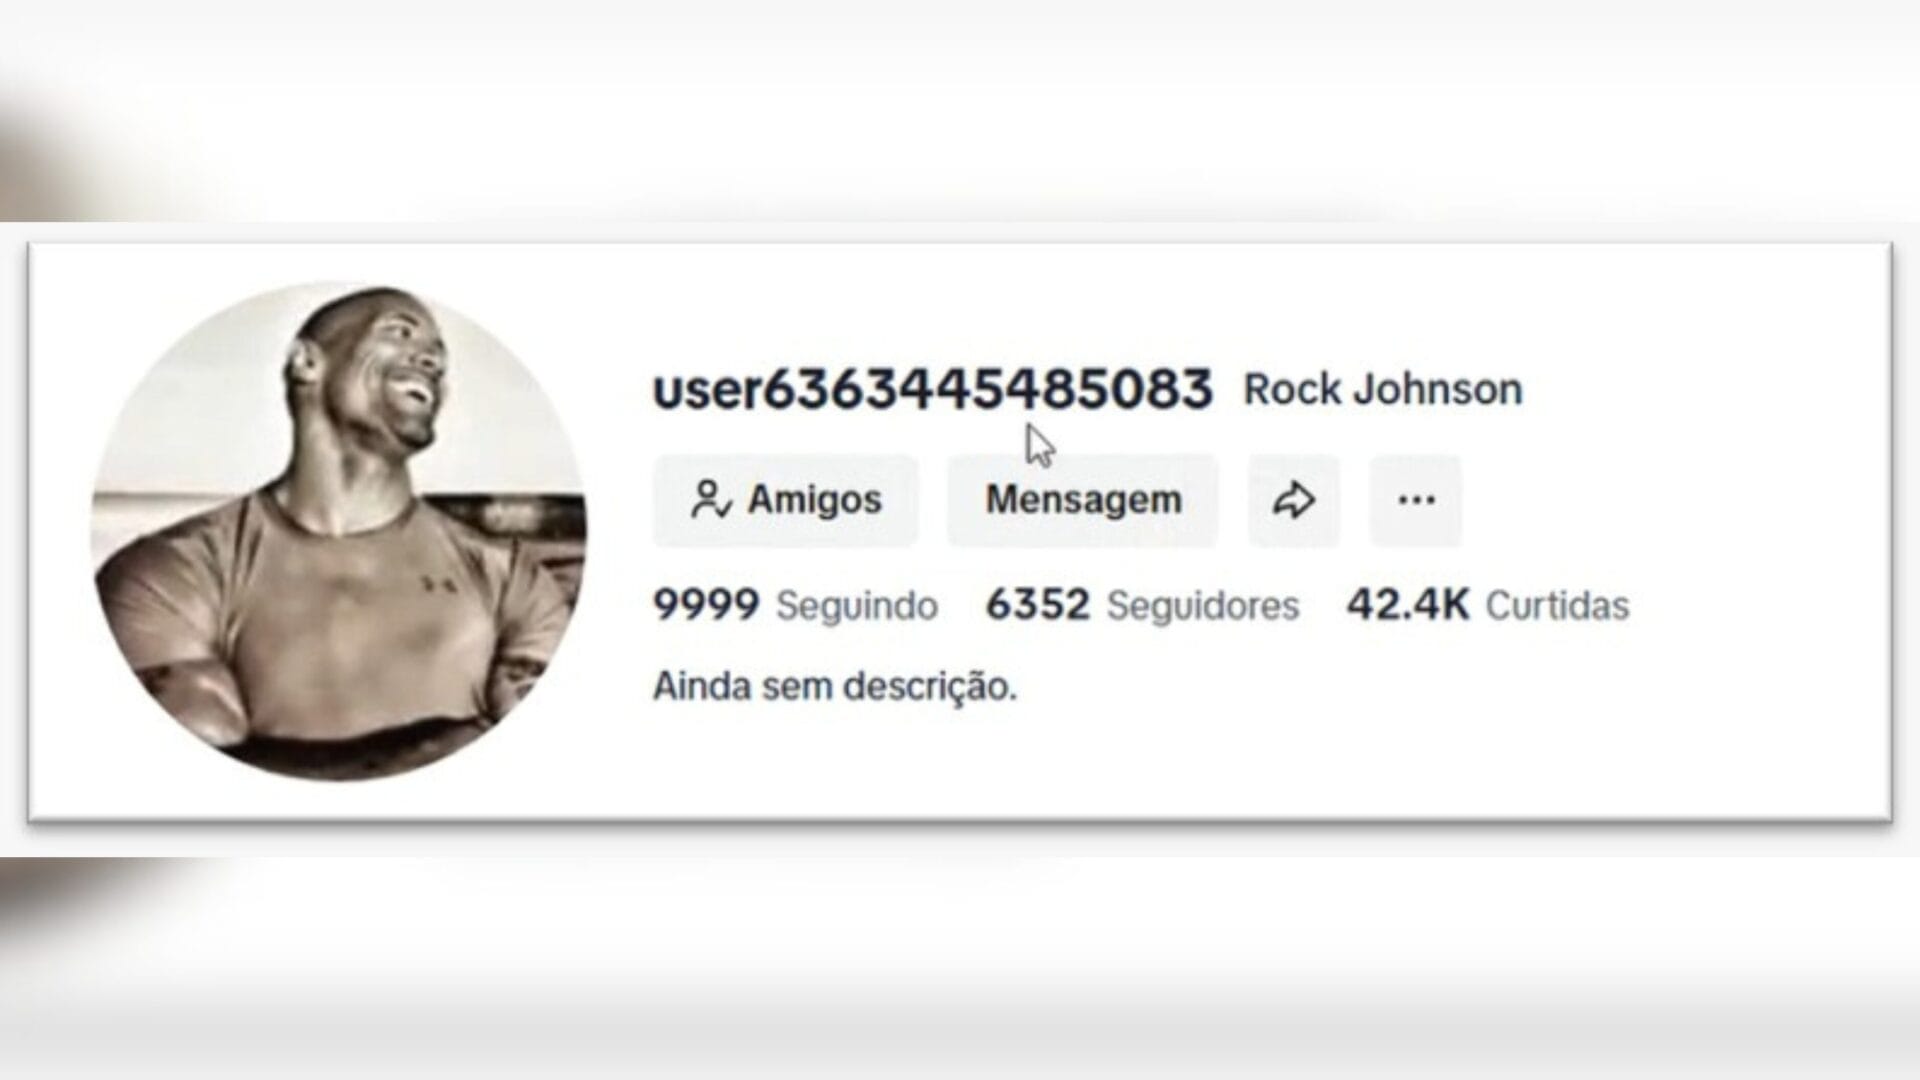Click the person-check icon inside Amigos
Viewport: 1920px width, 1080px height.
[x=711, y=499]
